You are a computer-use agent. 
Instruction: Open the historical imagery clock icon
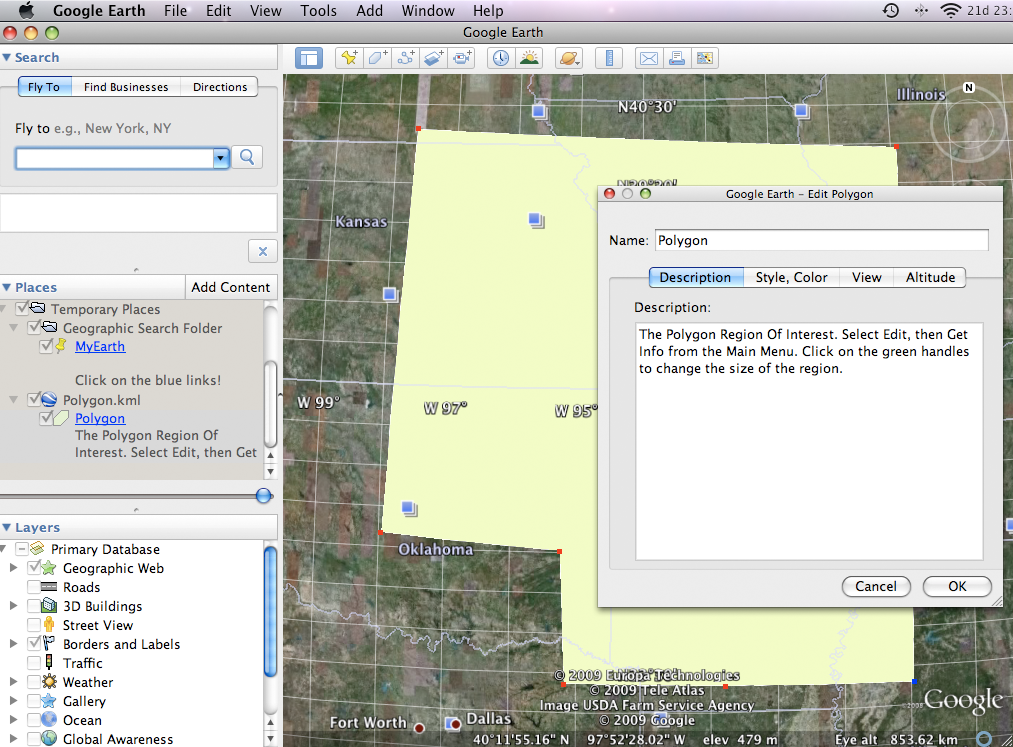[x=501, y=58]
